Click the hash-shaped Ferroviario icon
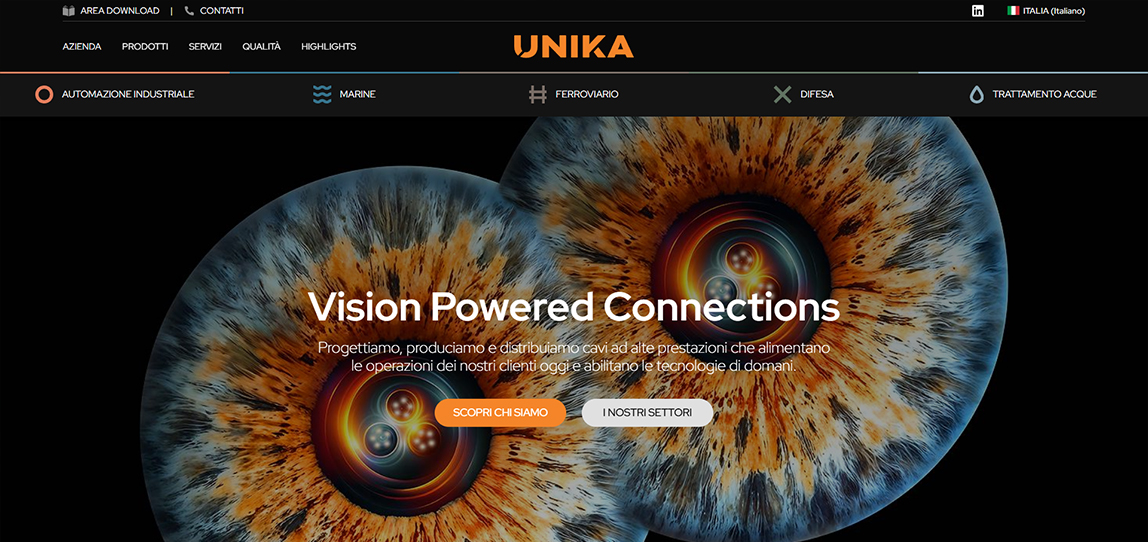The width and height of the screenshot is (1148, 542). pos(538,94)
